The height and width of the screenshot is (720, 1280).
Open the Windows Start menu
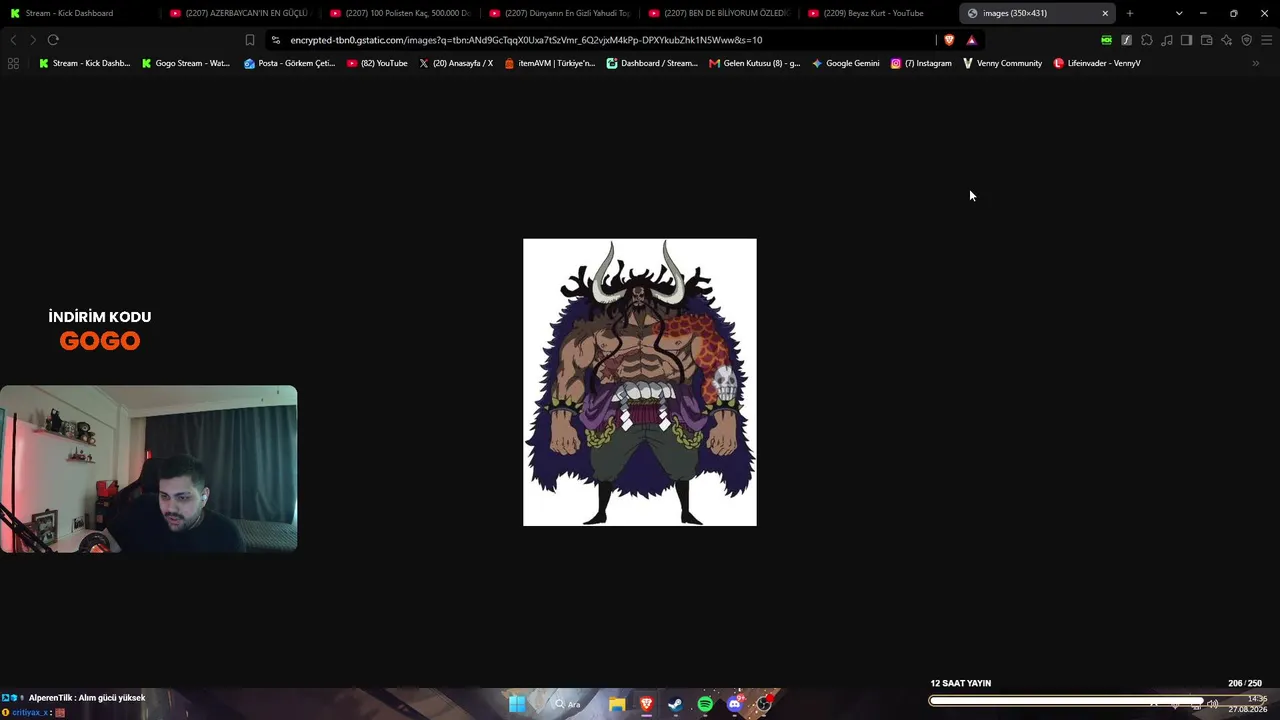coord(517,704)
